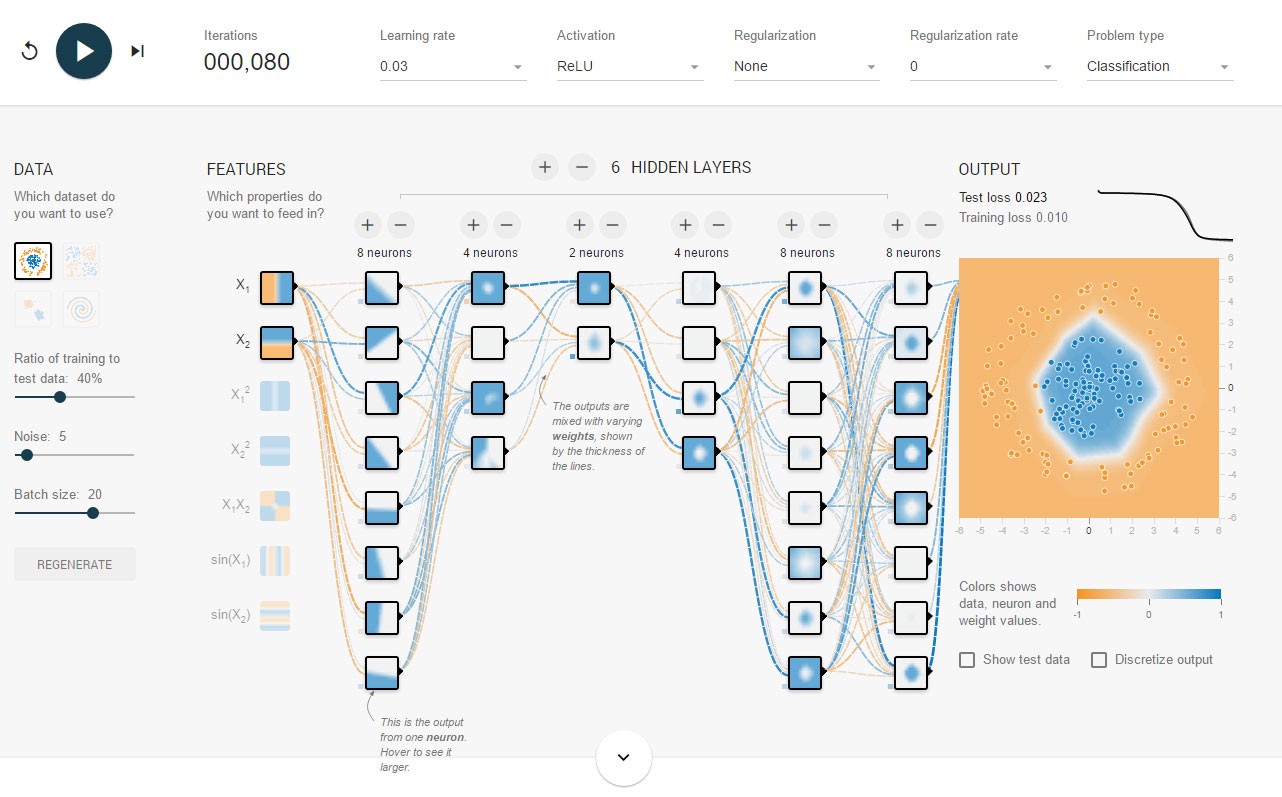Click the step forward icon
This screenshot has width=1282, height=797.
click(x=137, y=51)
